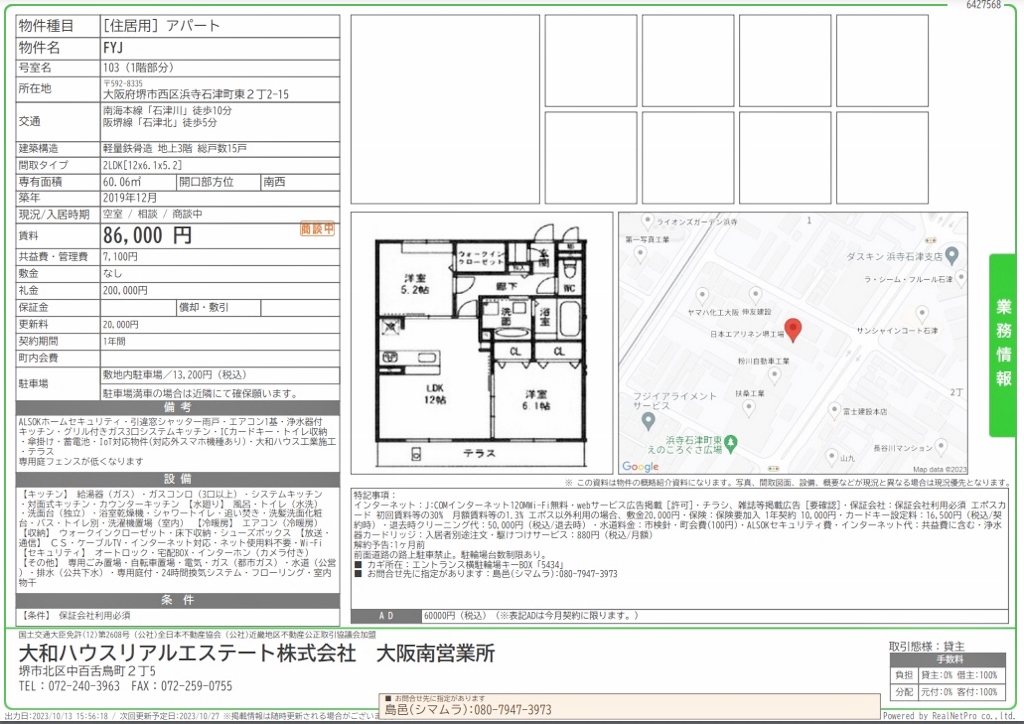Open the floor plan image

[x=481, y=343]
